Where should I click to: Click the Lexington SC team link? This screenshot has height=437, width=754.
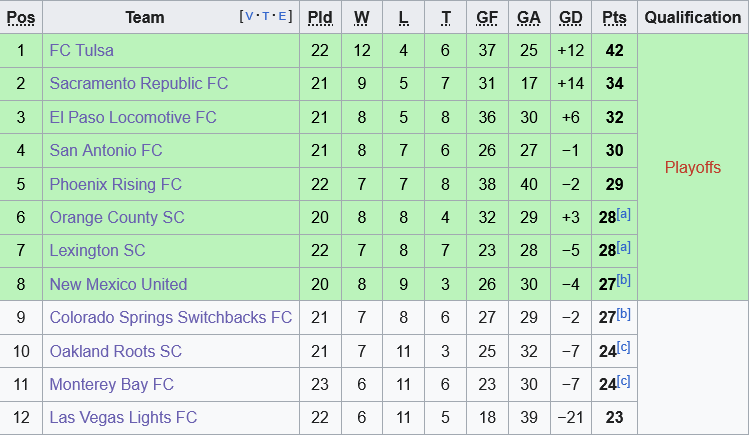coord(97,250)
